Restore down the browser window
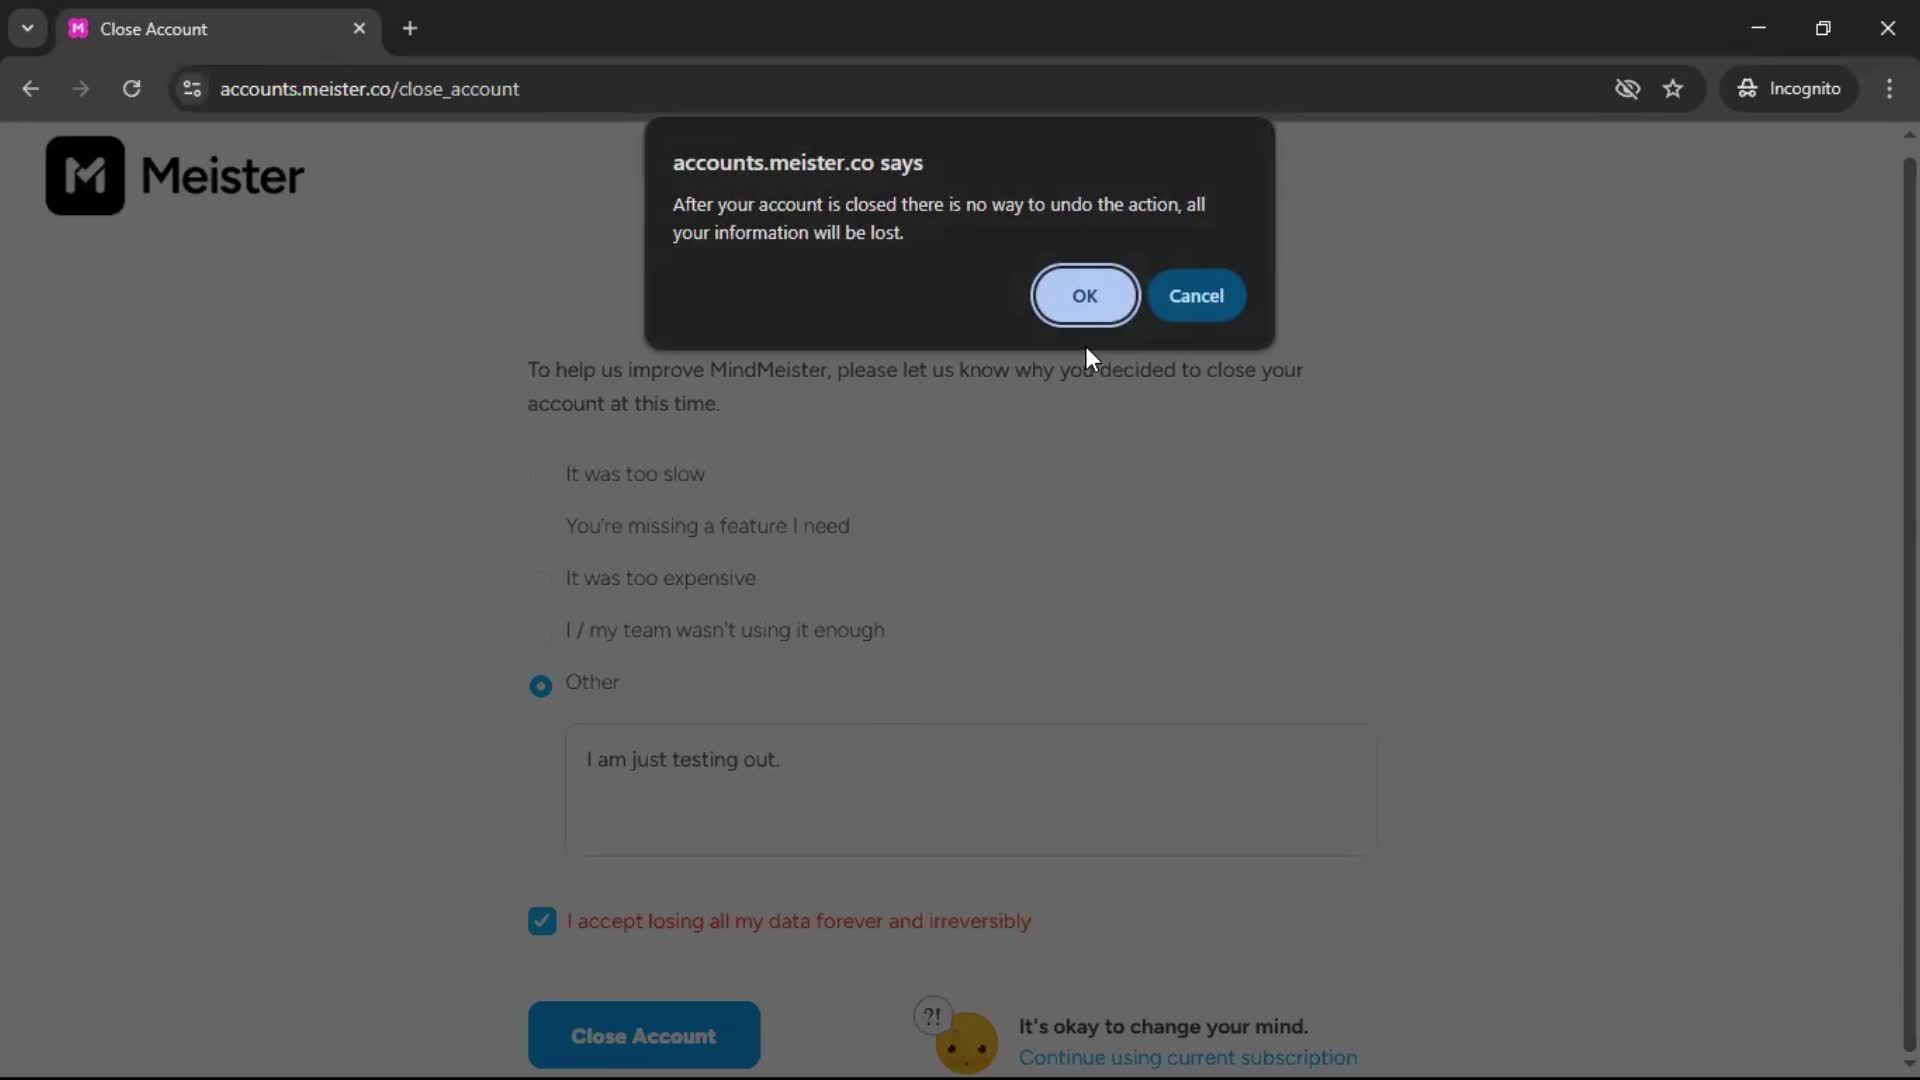Screen dimensions: 1920x1080 1823,28
